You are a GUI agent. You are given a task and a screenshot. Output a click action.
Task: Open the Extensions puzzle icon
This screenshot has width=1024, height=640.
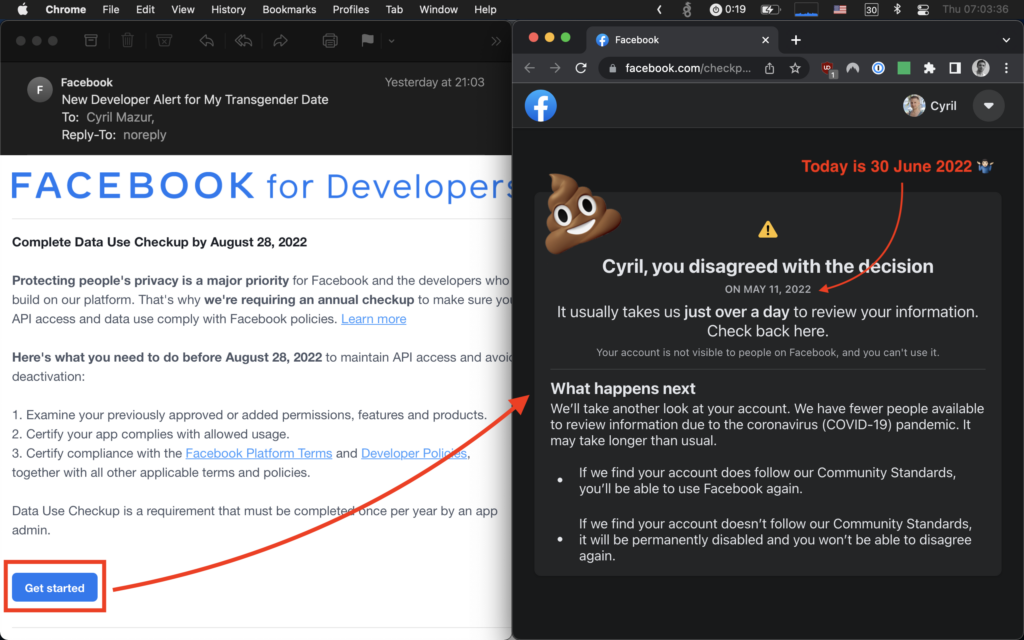[x=929, y=68]
